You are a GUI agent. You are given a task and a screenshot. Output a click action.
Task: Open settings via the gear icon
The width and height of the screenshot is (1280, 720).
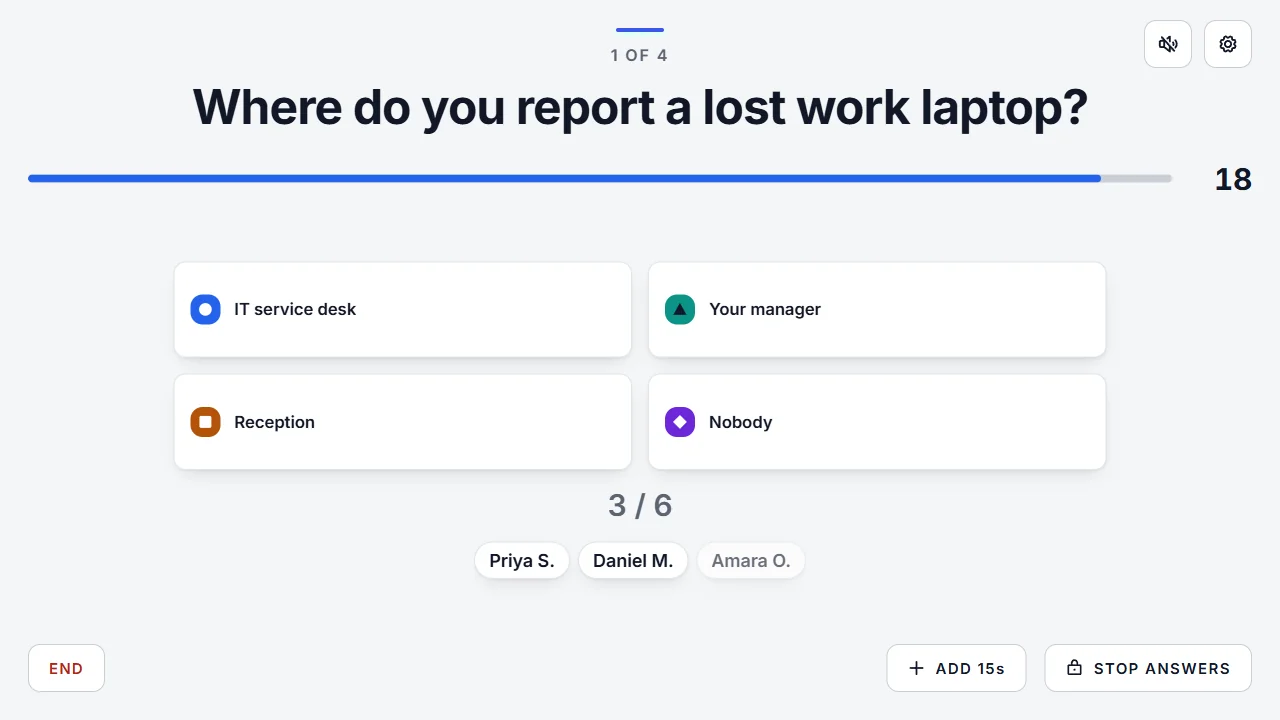pyautogui.click(x=1228, y=44)
